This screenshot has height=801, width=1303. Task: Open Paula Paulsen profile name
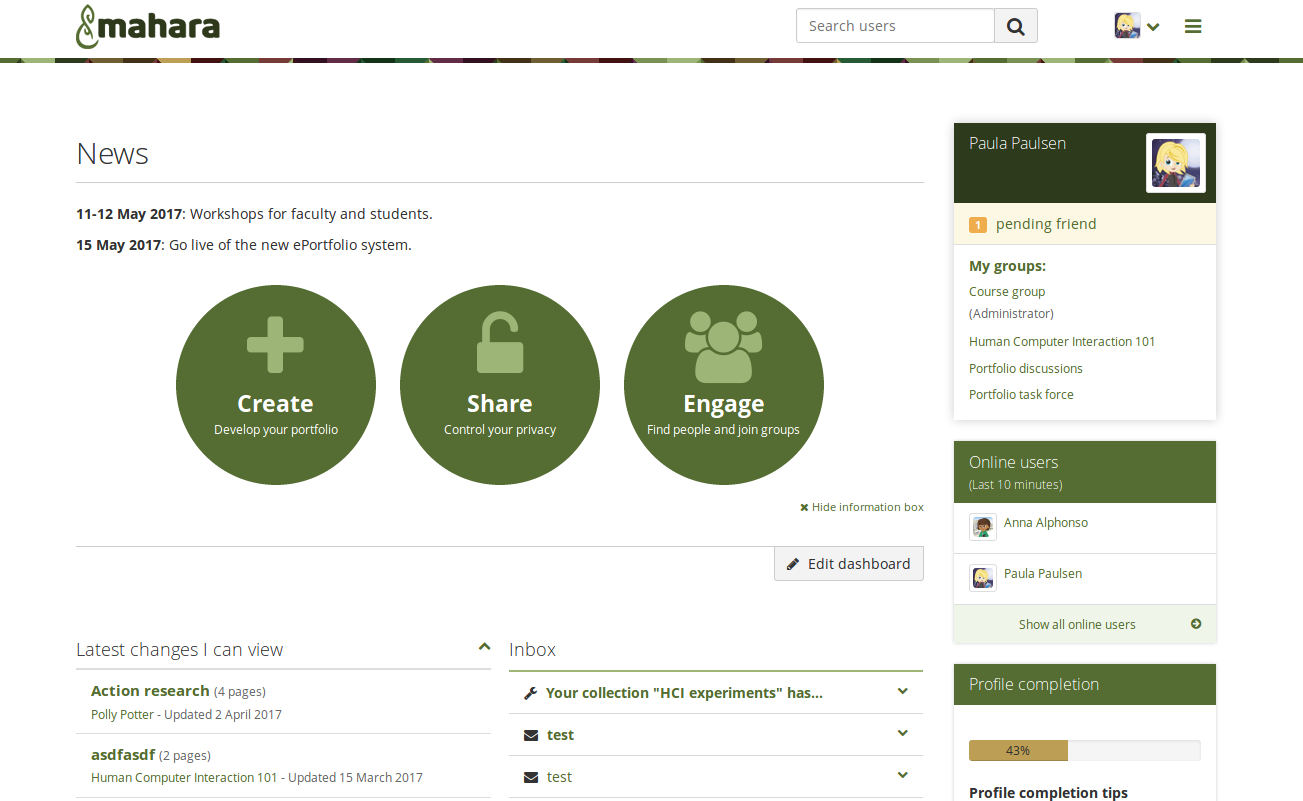[1017, 143]
